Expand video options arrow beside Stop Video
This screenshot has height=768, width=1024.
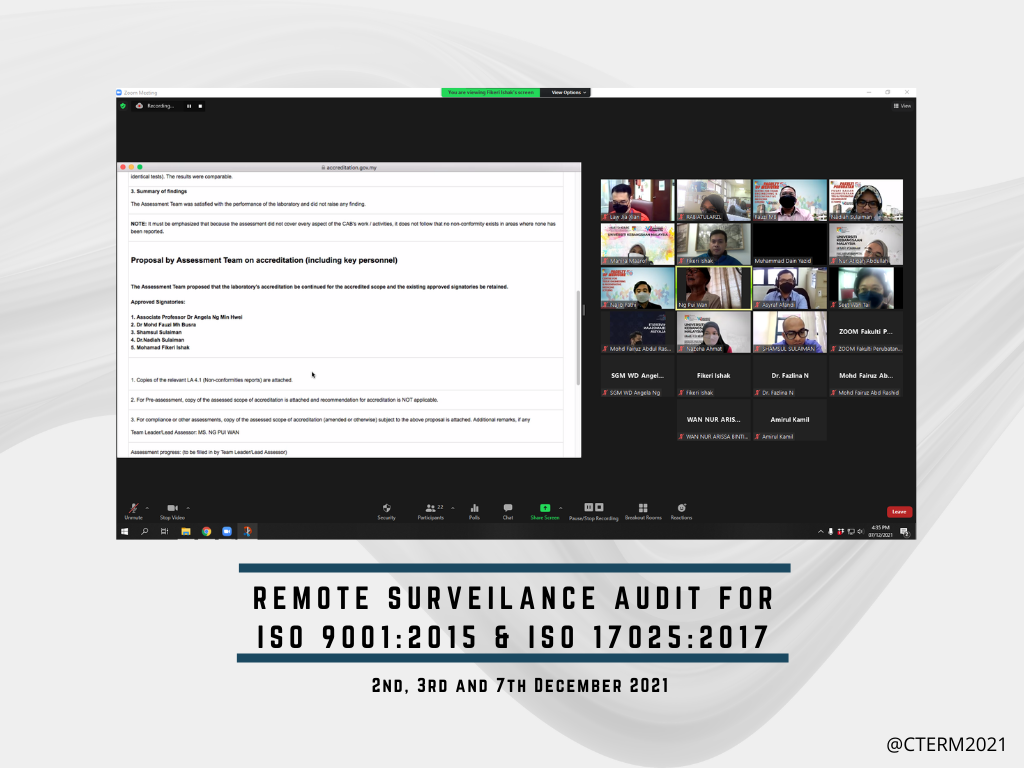coord(188,507)
